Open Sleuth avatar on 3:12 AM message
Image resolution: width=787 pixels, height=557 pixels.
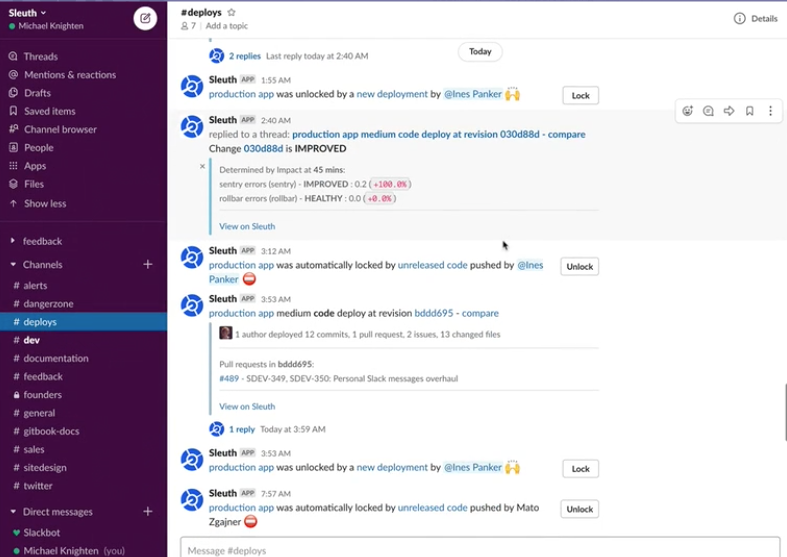[192, 257]
